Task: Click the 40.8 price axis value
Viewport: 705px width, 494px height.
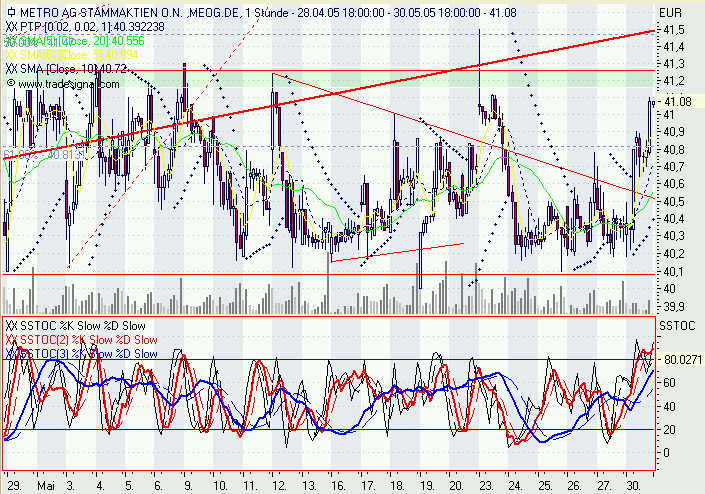Action: pyautogui.click(x=674, y=149)
